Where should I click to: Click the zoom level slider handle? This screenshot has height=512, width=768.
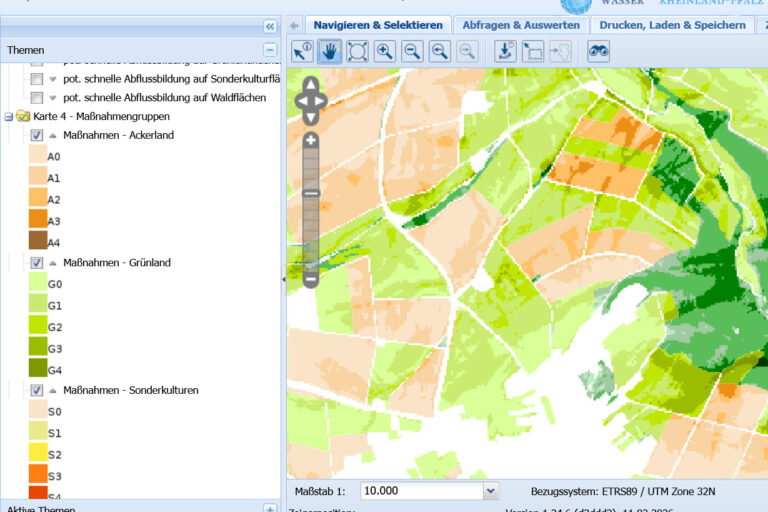311,194
